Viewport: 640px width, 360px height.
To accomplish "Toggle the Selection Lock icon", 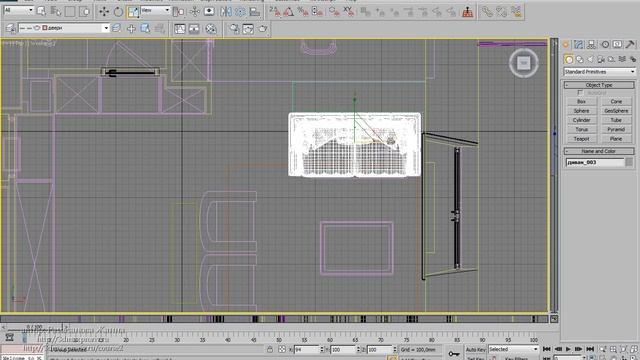I will tap(270, 349).
